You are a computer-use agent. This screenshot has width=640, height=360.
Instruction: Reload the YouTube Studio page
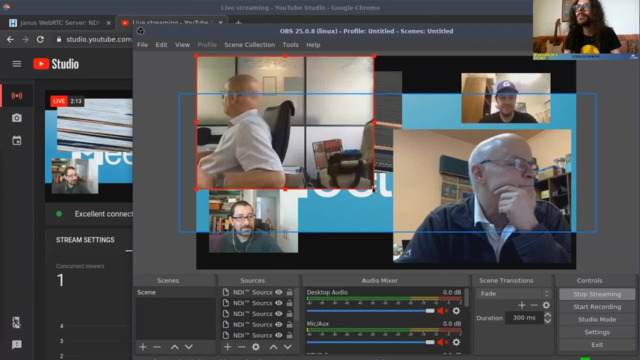click(40, 39)
